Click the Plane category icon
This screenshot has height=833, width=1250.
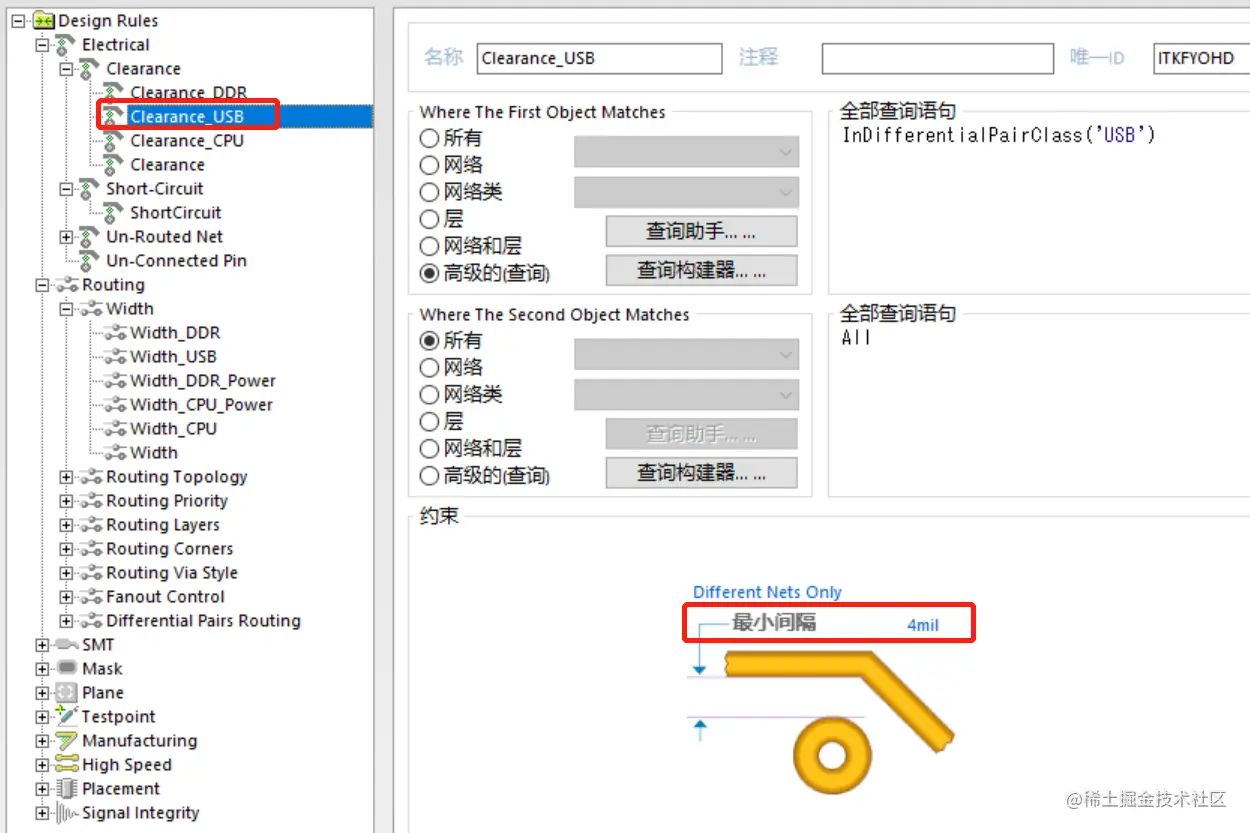[x=67, y=692]
